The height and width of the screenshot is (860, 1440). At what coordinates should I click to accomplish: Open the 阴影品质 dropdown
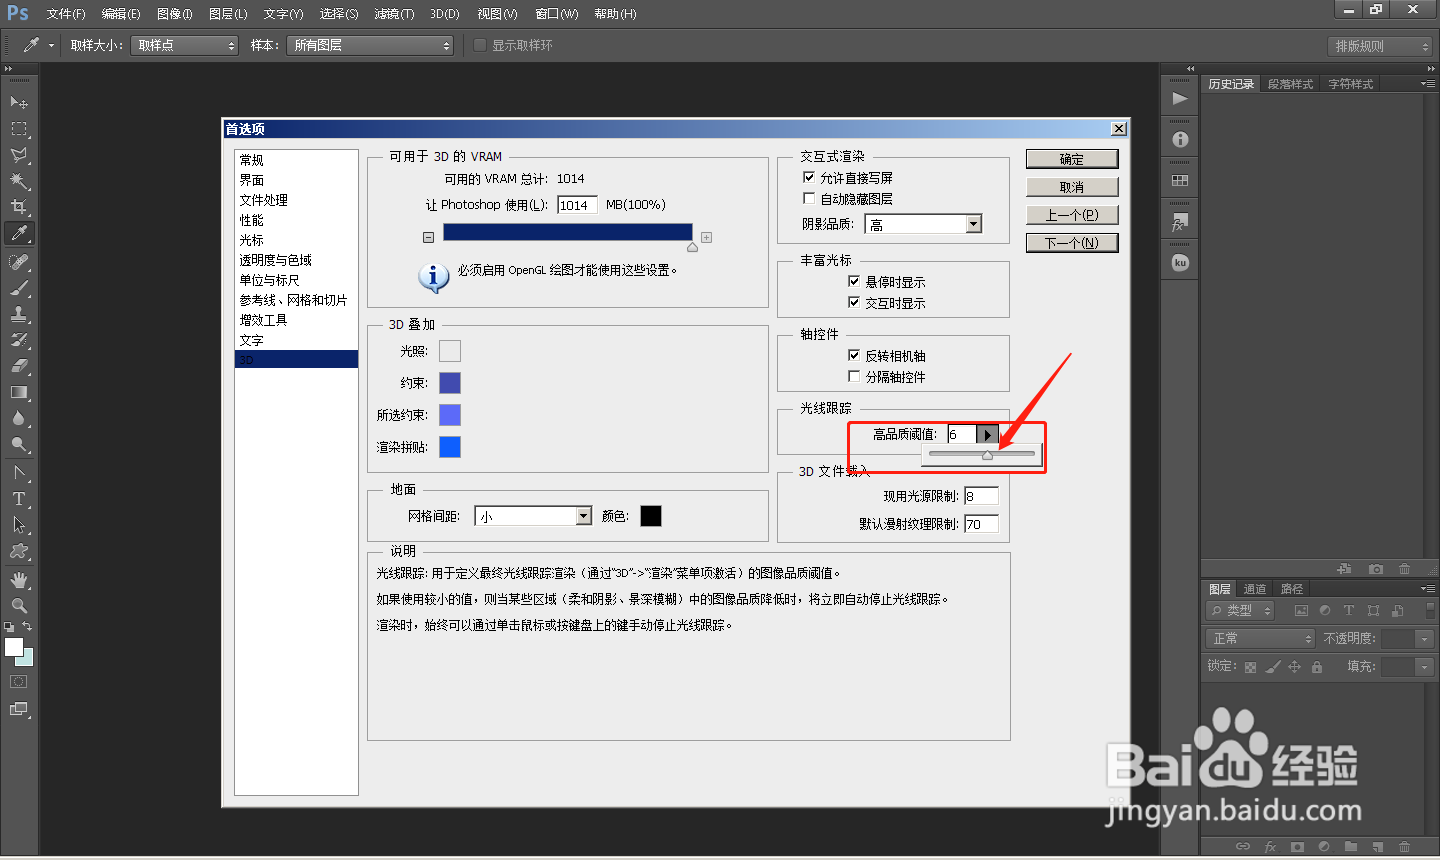point(923,224)
